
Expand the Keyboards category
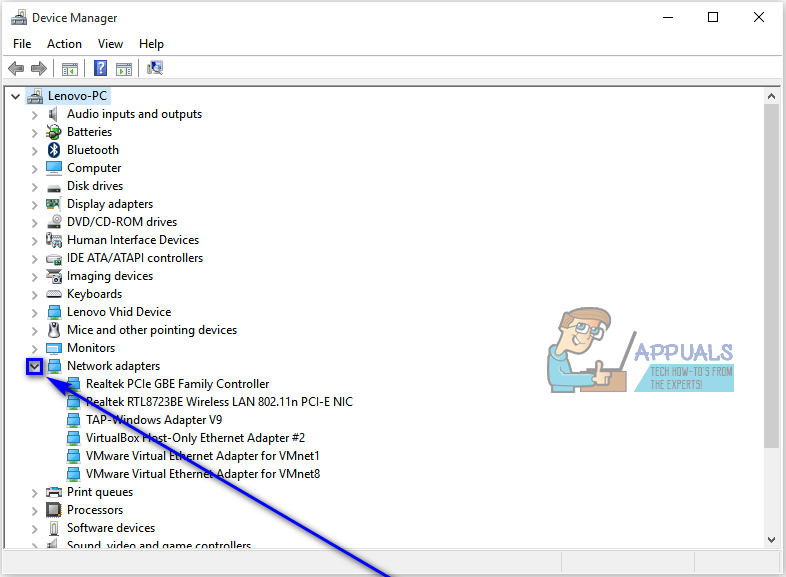point(34,295)
